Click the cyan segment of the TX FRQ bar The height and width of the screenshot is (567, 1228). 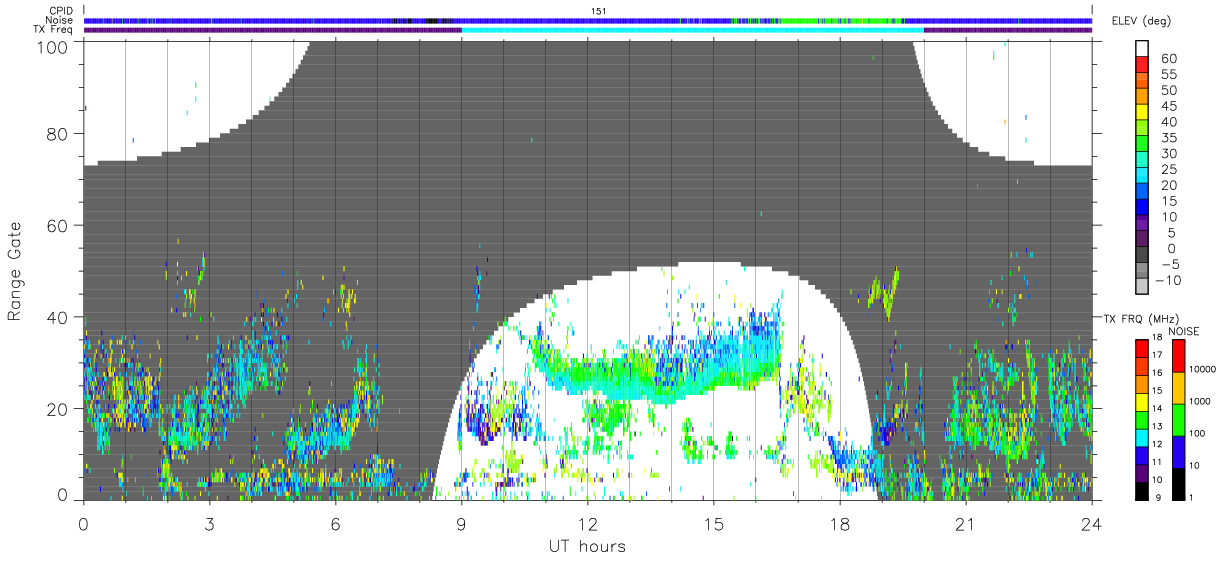(x=1141, y=437)
